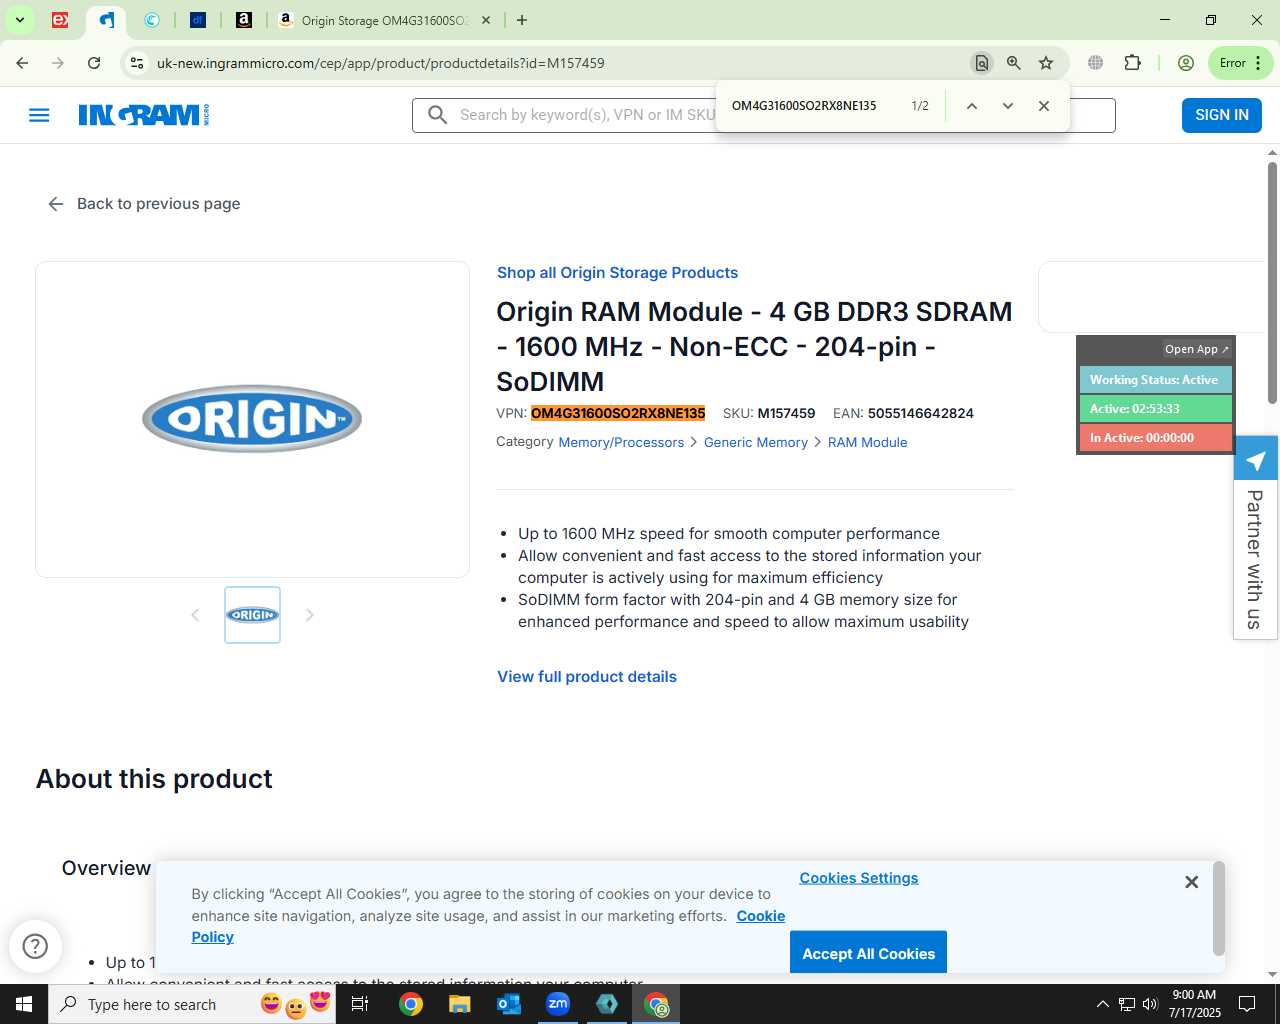Open Memory/Processors category link

pos(621,442)
